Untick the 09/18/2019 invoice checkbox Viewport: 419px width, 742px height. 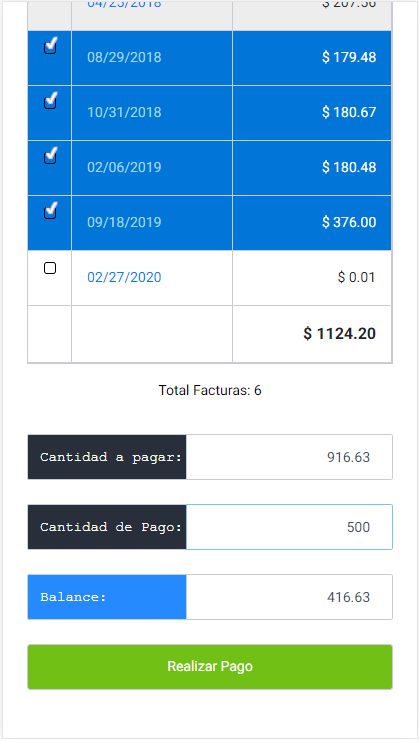click(50, 212)
